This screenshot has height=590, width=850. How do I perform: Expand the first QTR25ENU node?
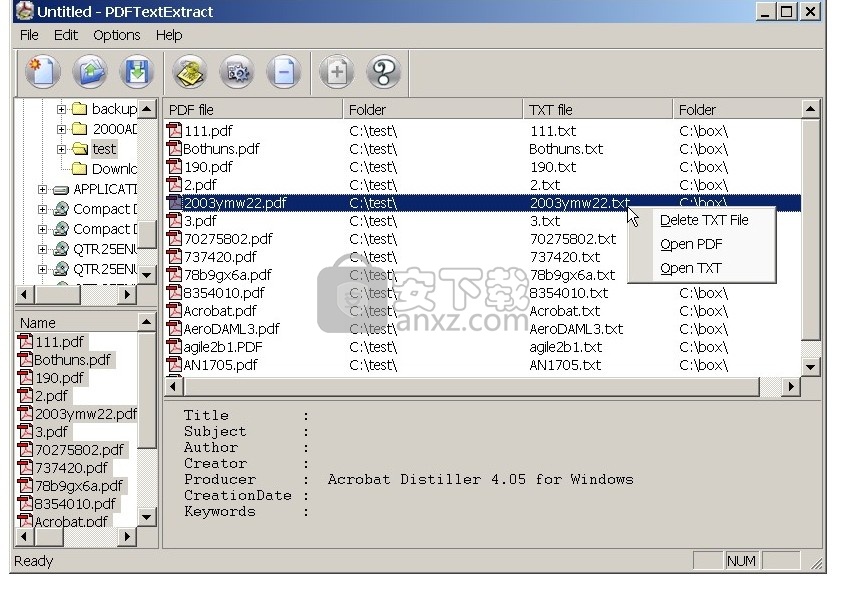tap(42, 249)
